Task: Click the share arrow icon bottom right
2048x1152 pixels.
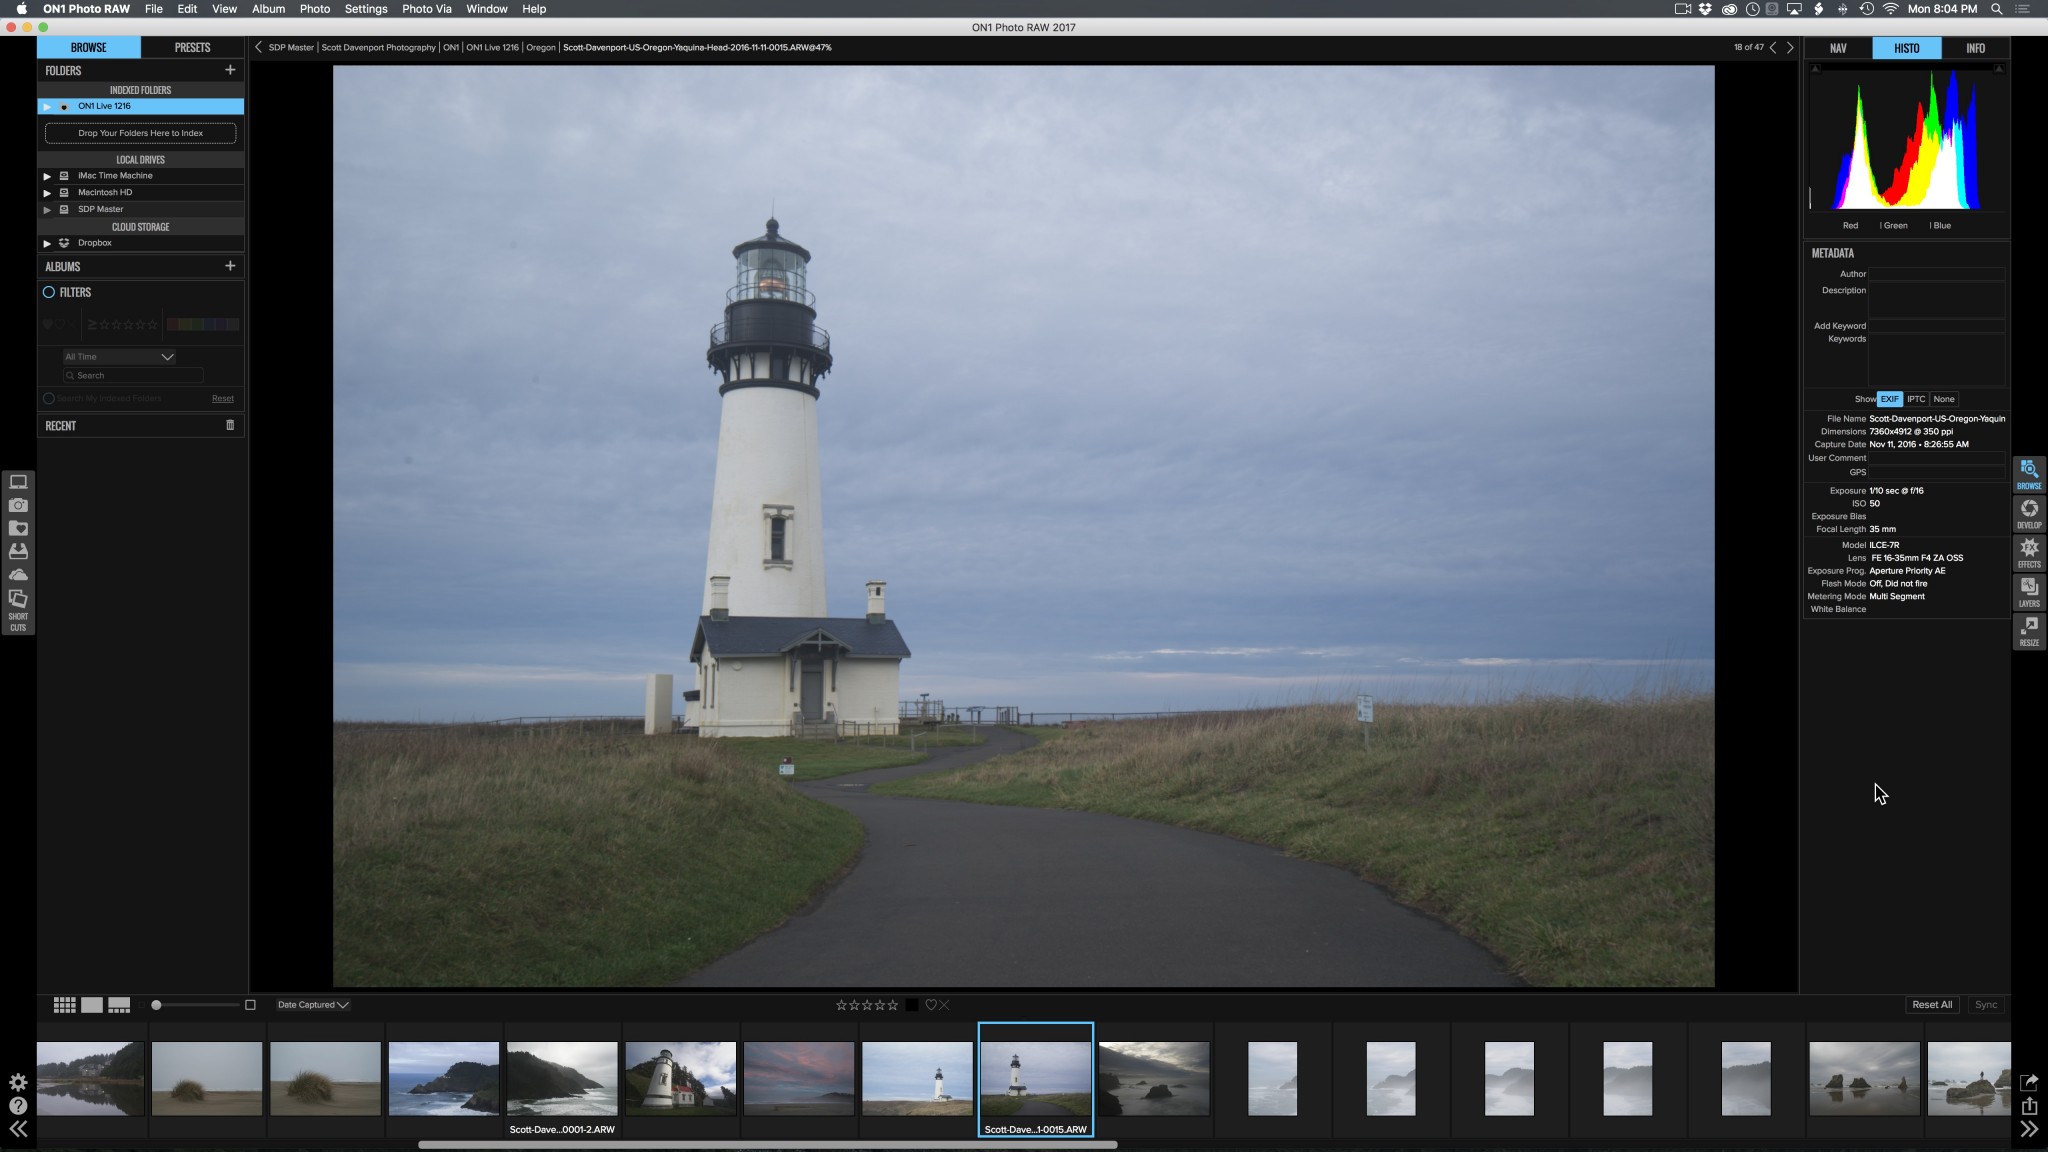Action: [x=2029, y=1082]
